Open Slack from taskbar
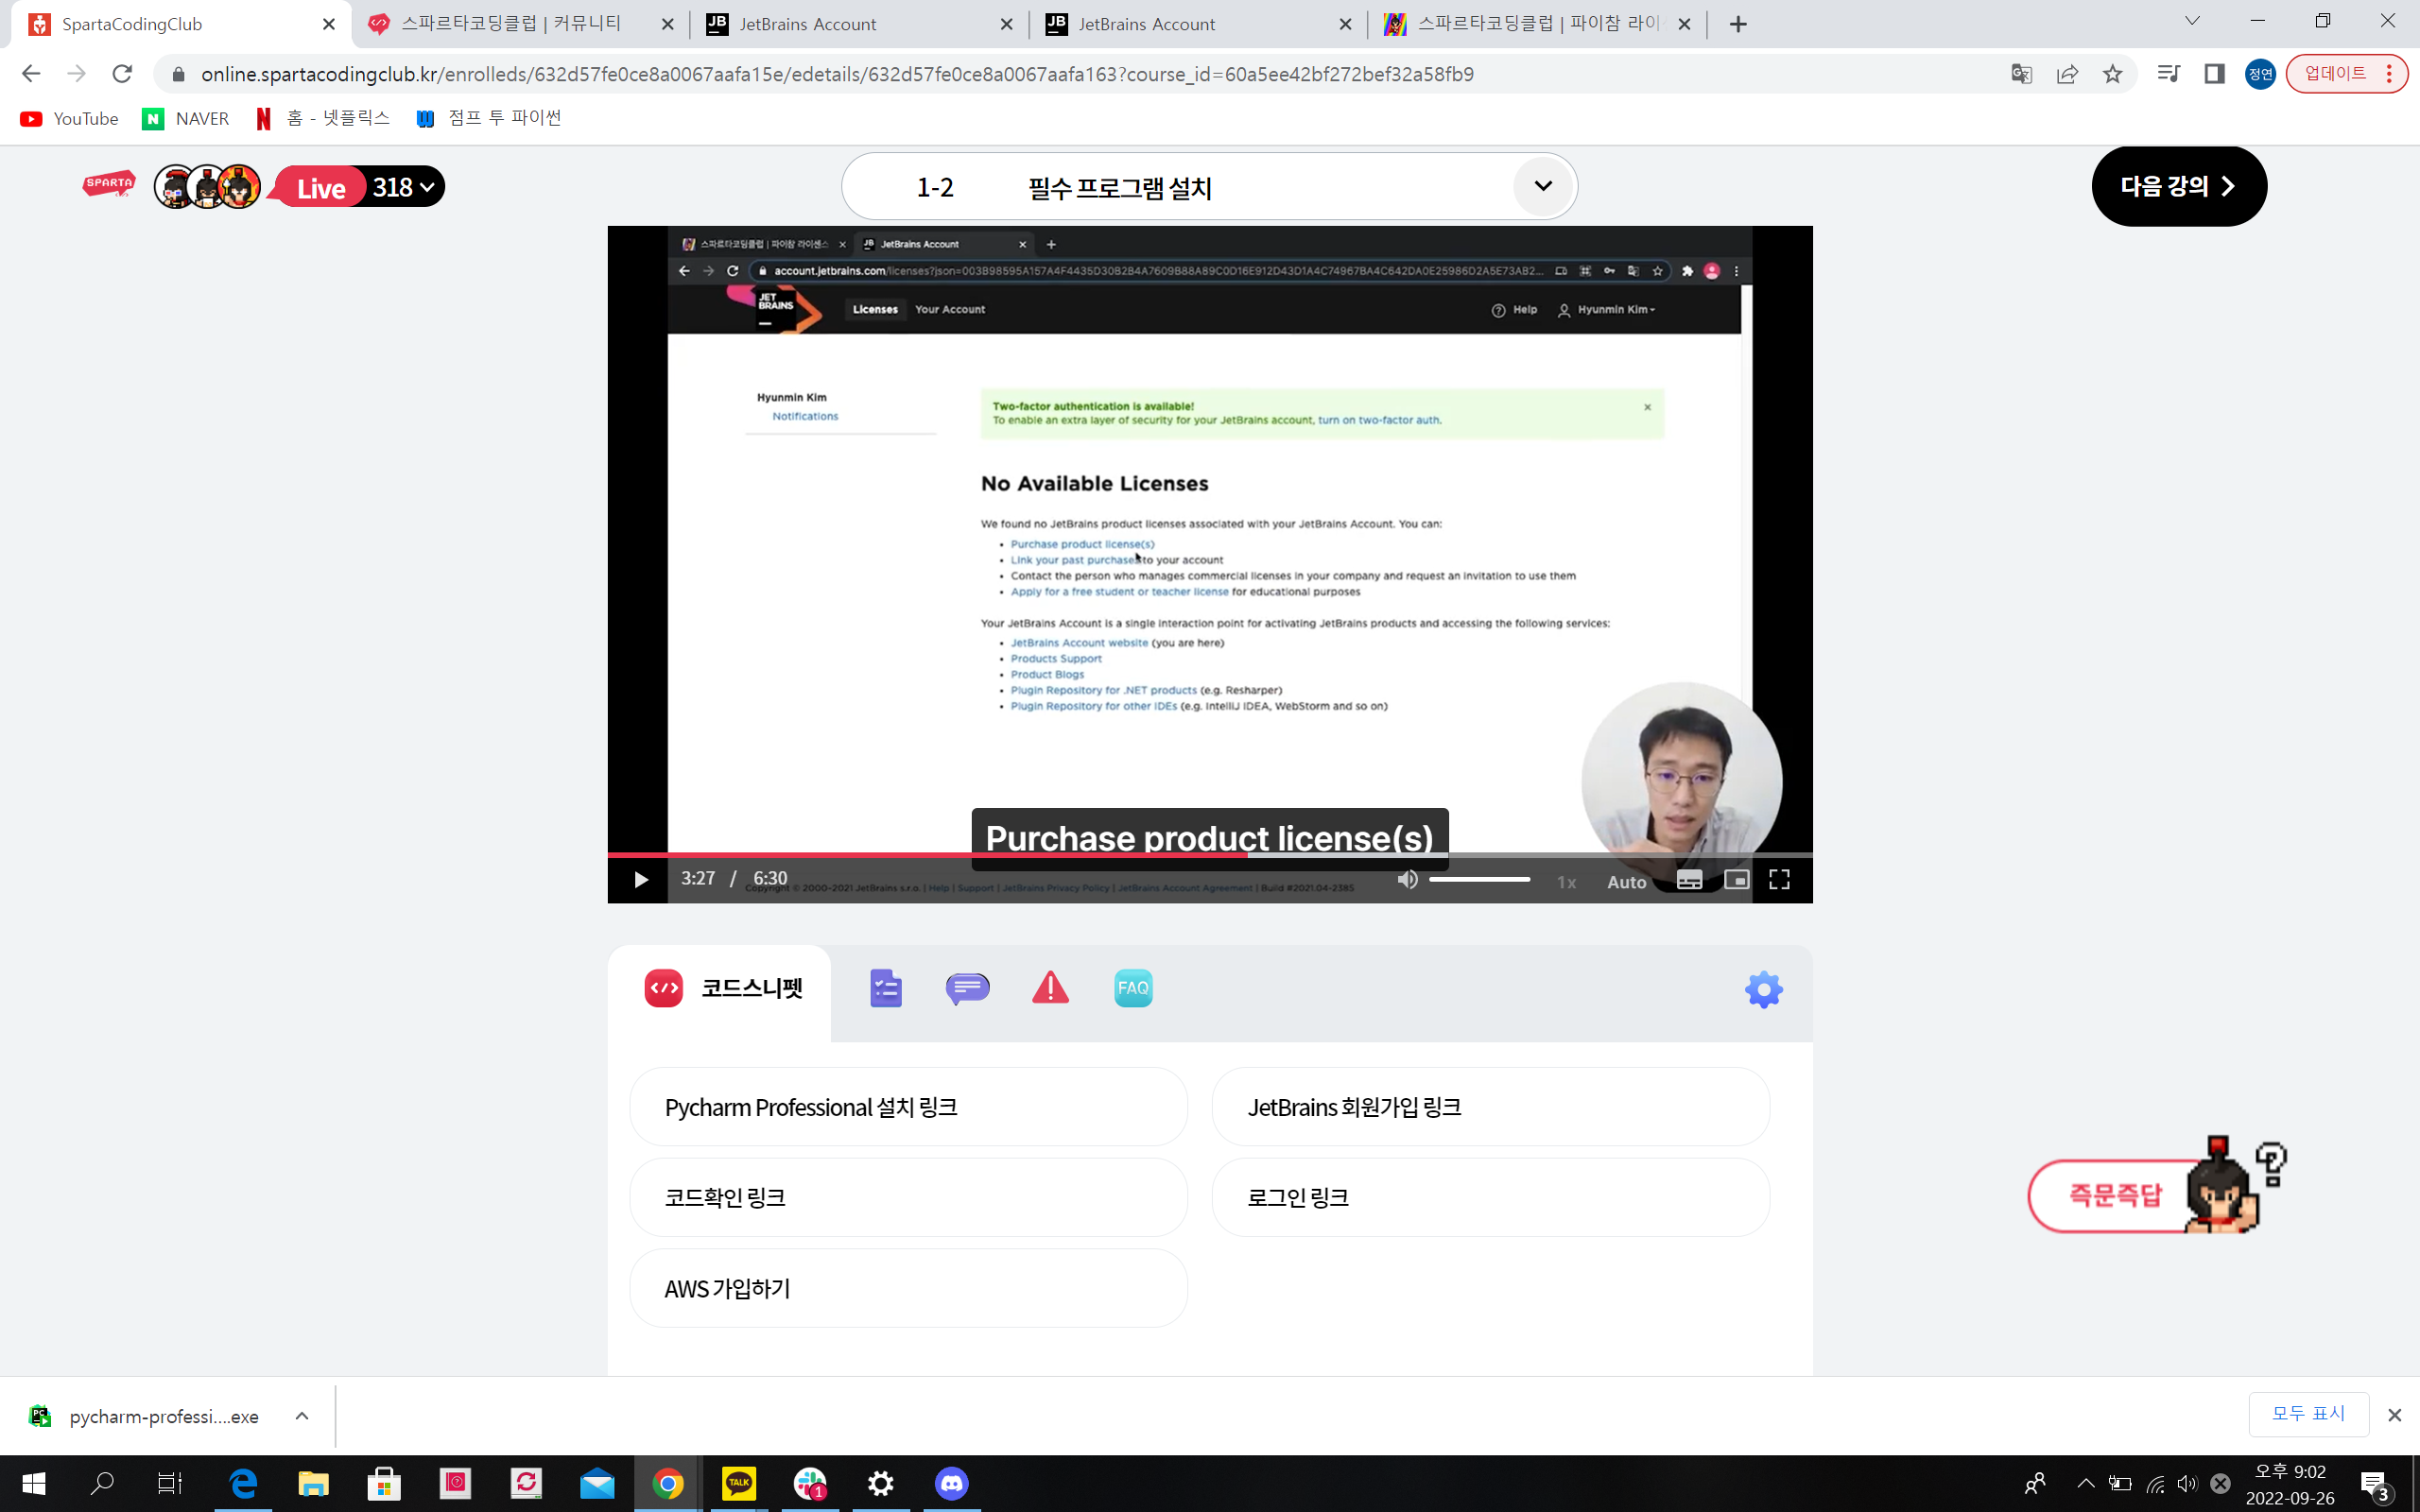 [x=810, y=1484]
